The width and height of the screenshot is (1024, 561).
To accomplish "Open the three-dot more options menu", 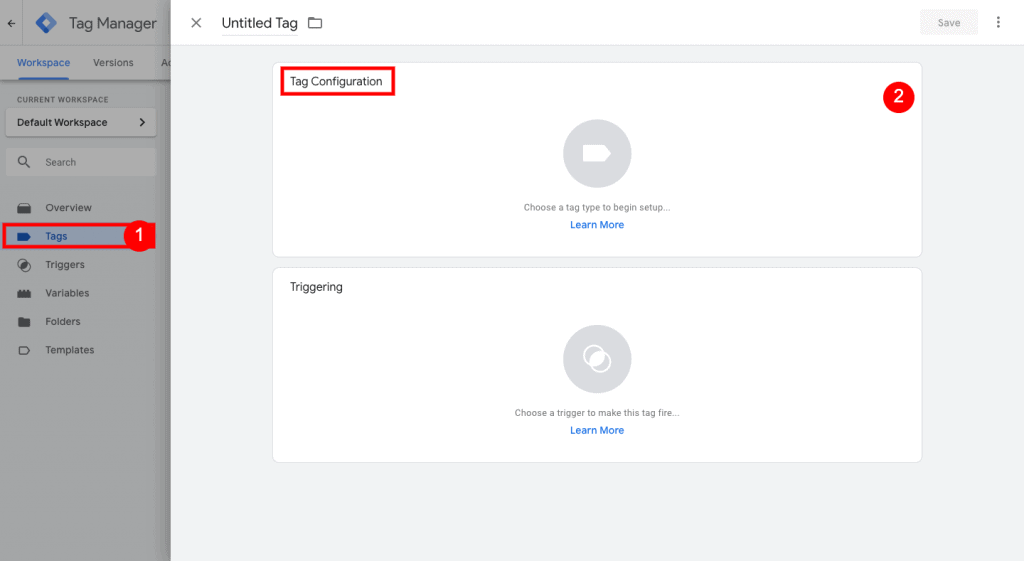I will [x=998, y=22].
